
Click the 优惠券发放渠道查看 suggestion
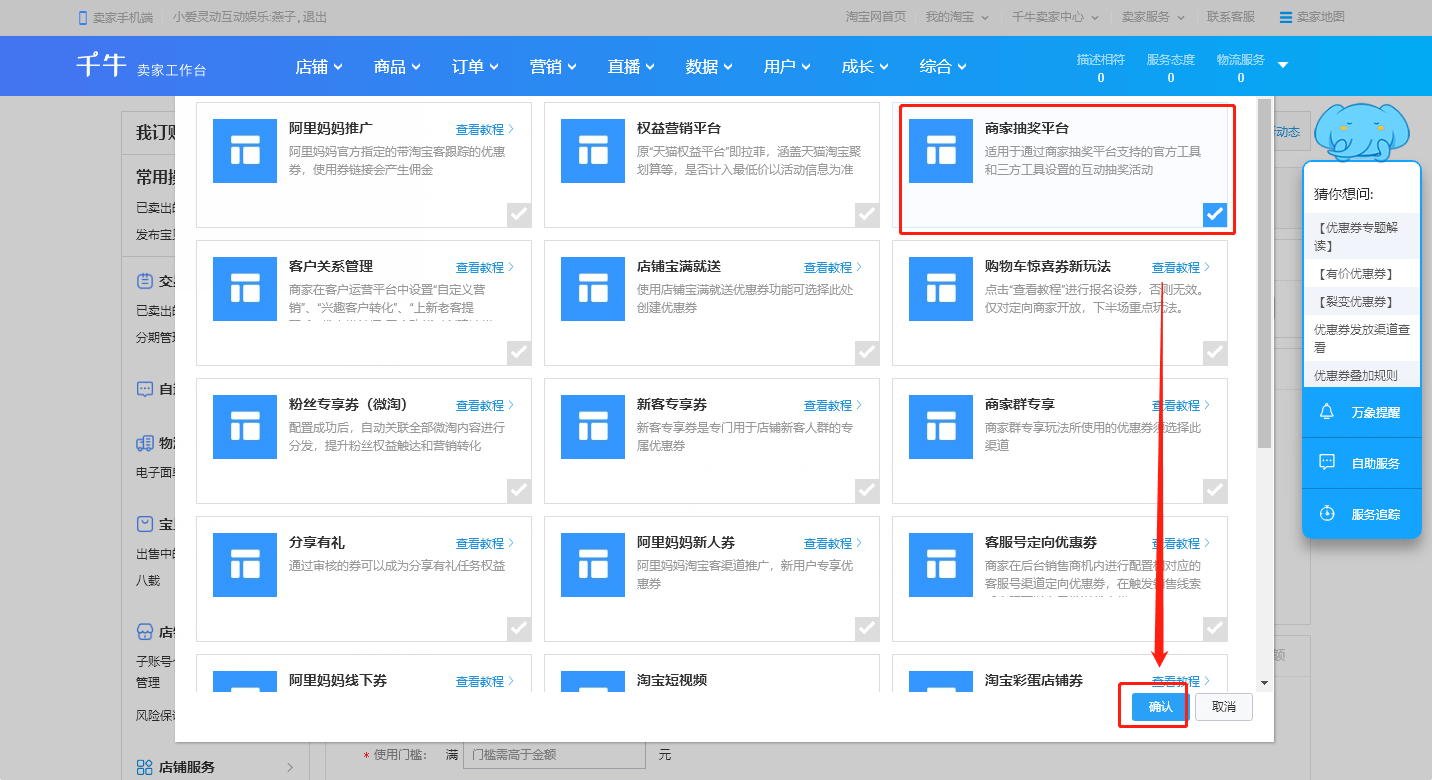click(x=1362, y=338)
